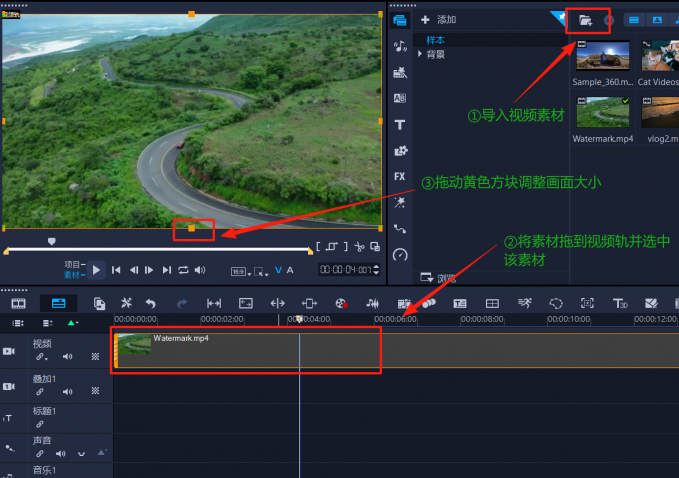This screenshot has width=679, height=478.
Task: Expand the 背景 folder in library tree
Action: [x=421, y=54]
